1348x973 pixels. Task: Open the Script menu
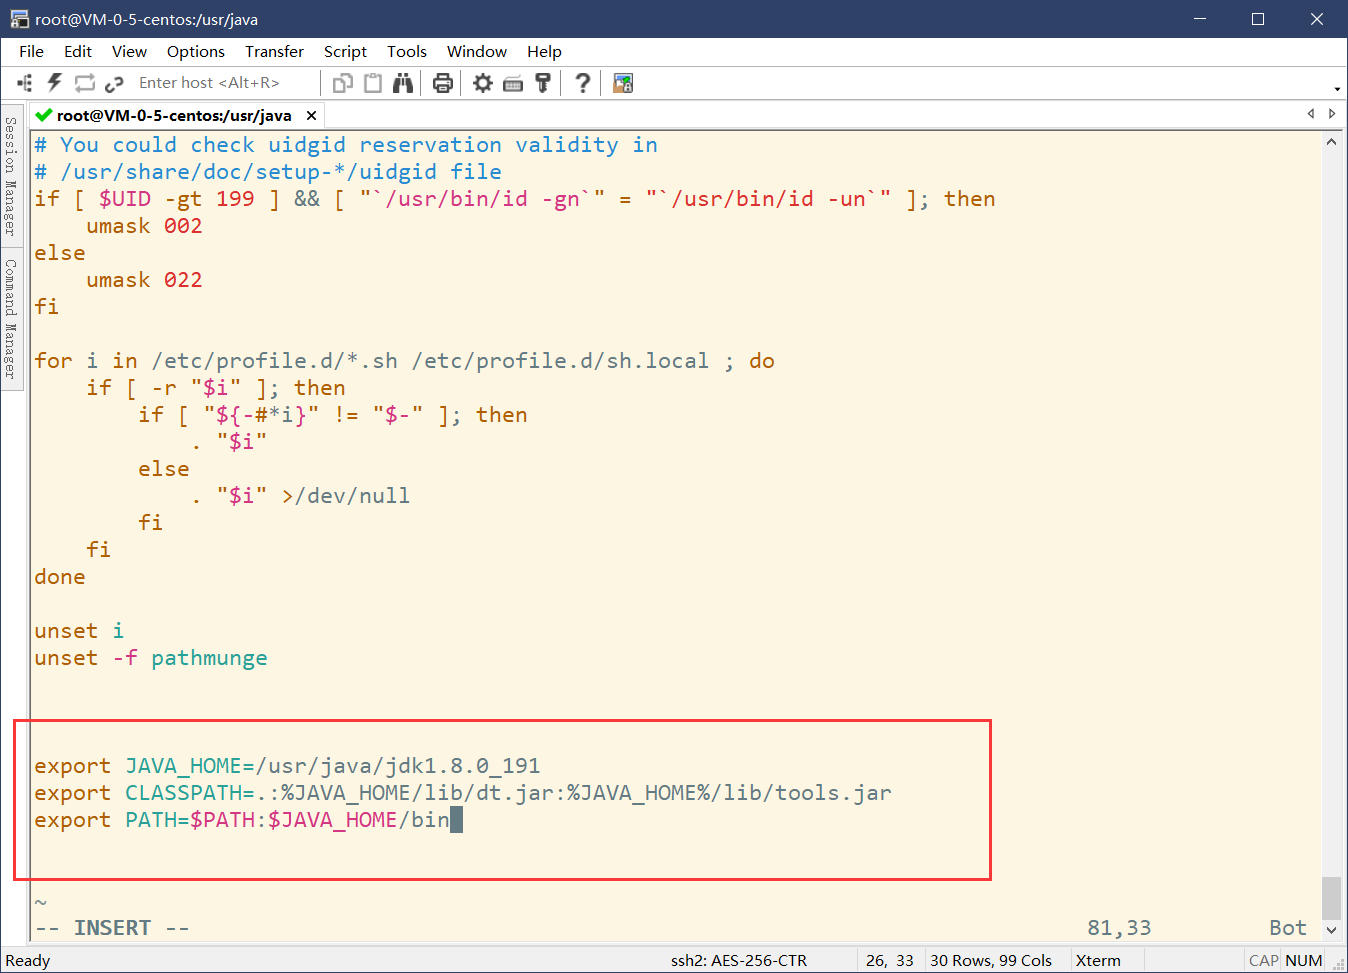(x=345, y=51)
